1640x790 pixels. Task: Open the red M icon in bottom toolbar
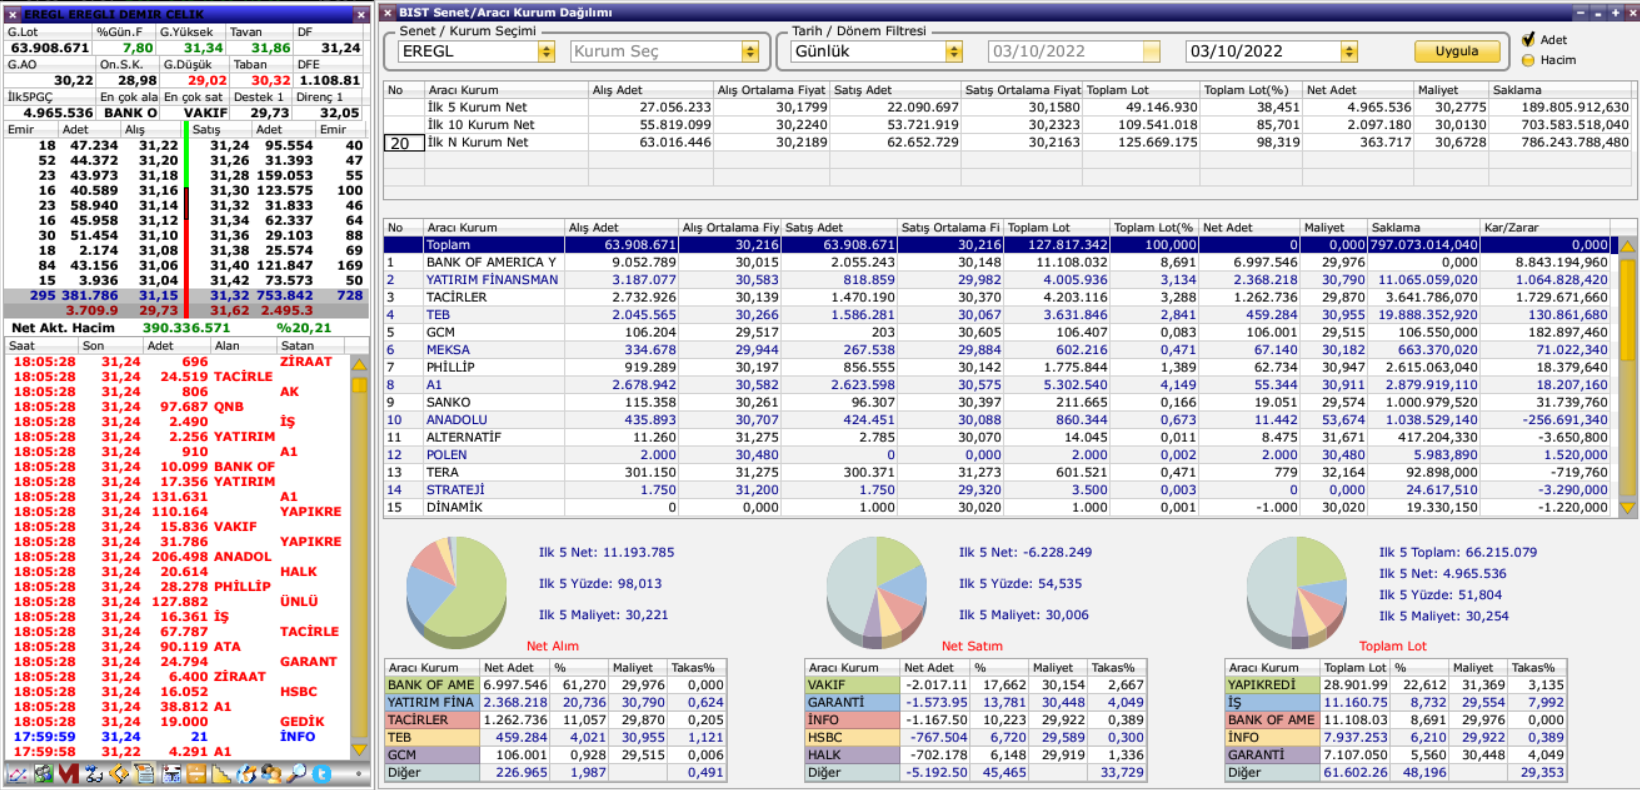pos(68,774)
